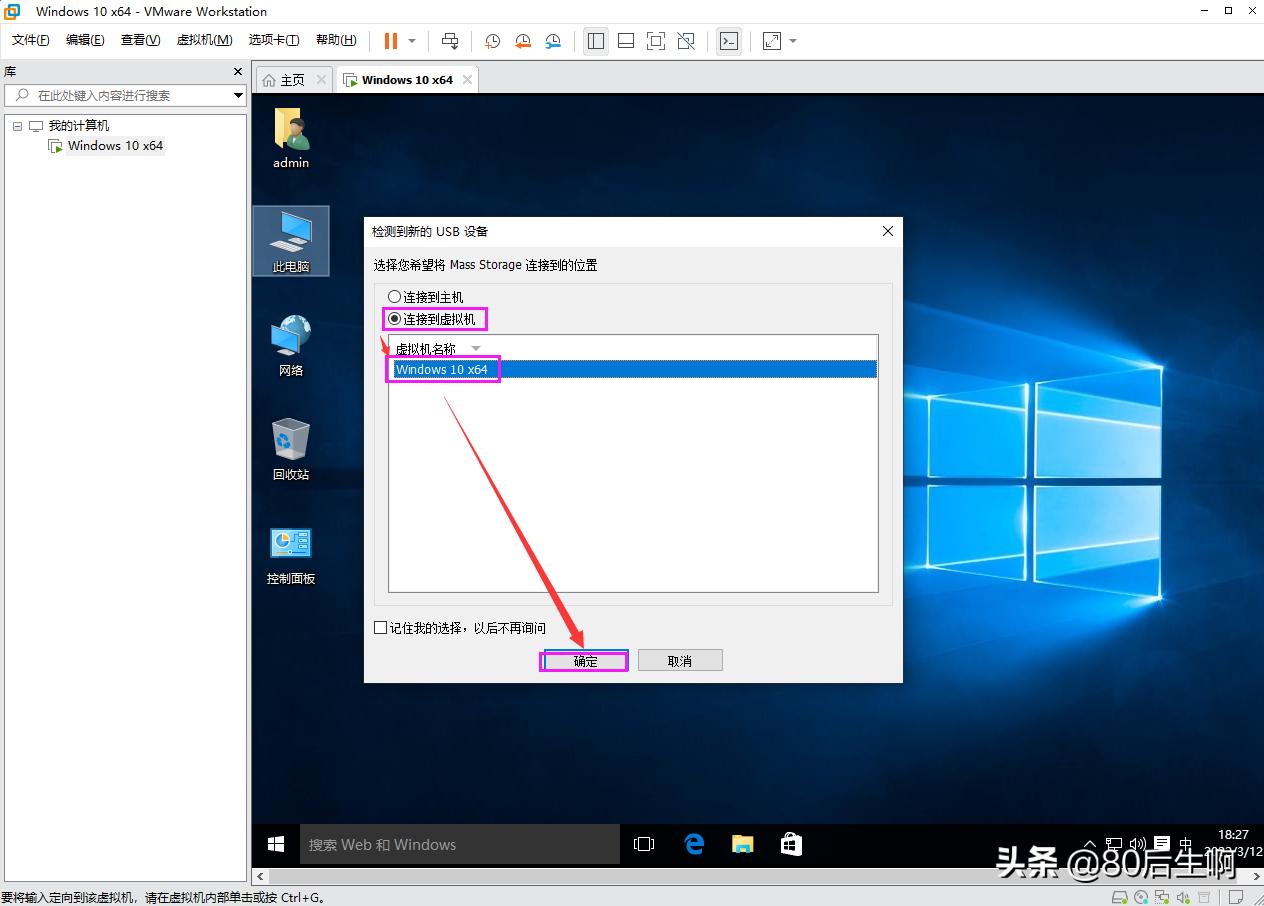Viewport: 1264px width, 906px height.
Task: Open the console view icon
Action: click(730, 41)
